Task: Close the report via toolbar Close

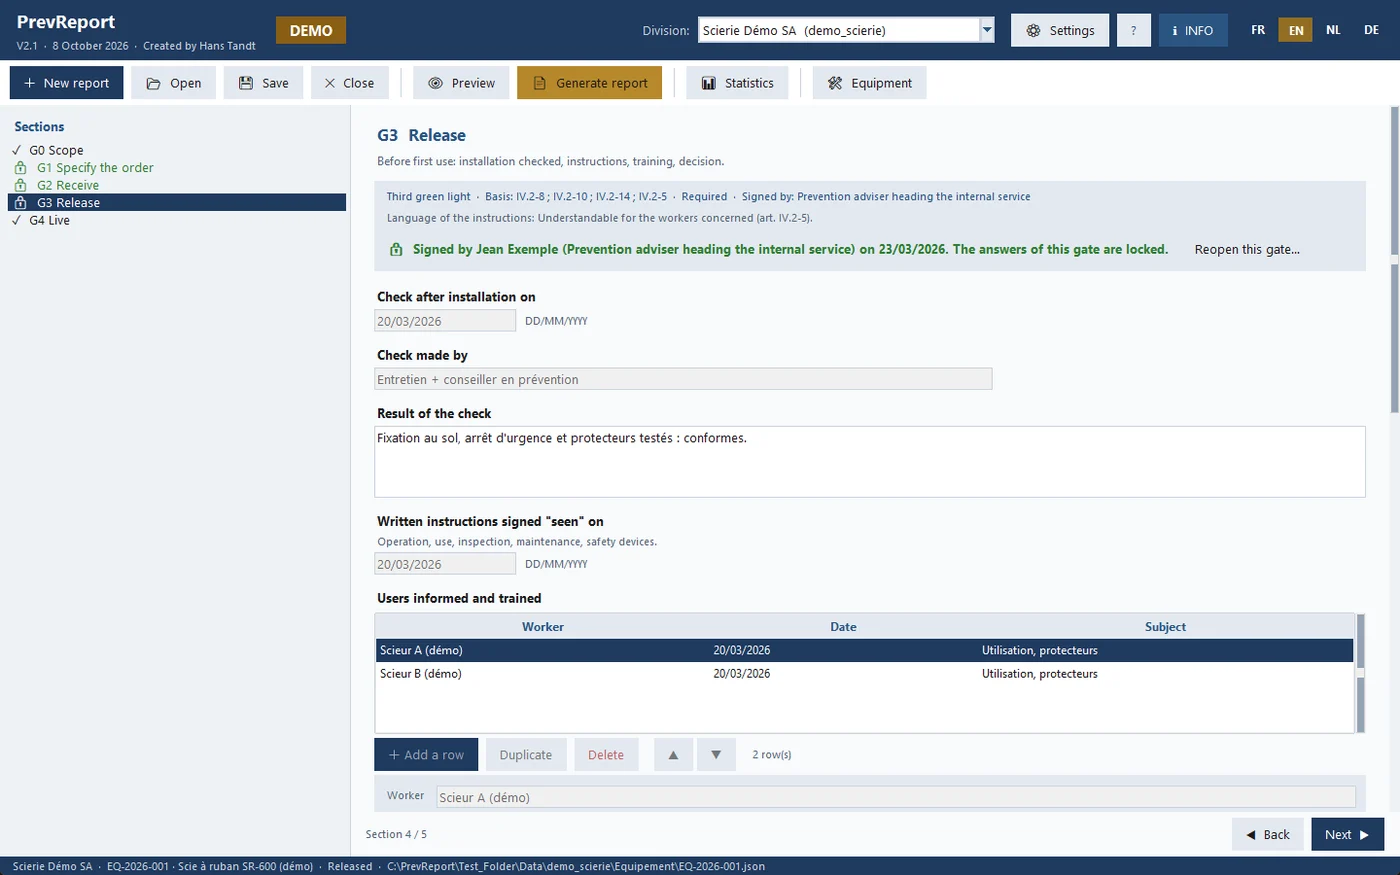Action: (348, 83)
